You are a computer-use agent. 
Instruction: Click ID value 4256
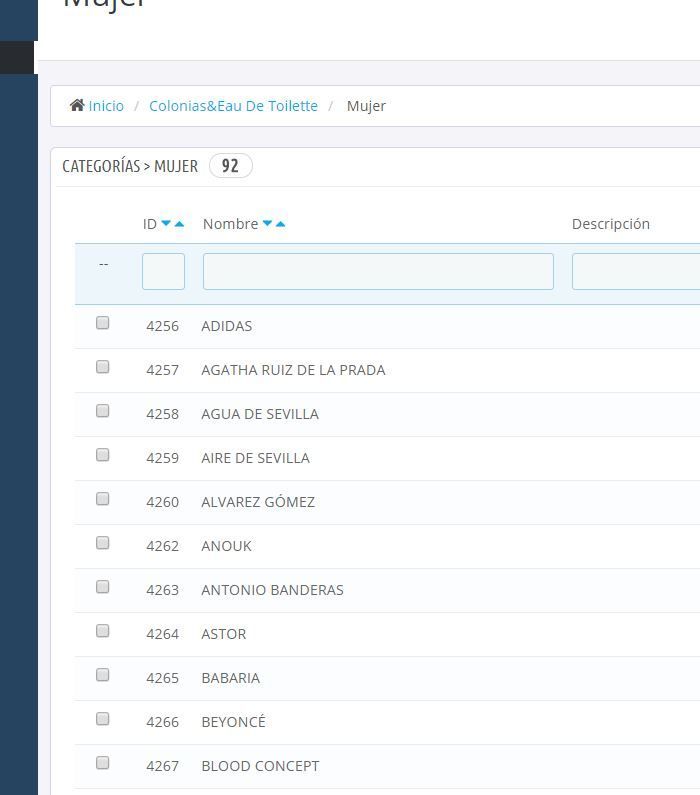(162, 326)
